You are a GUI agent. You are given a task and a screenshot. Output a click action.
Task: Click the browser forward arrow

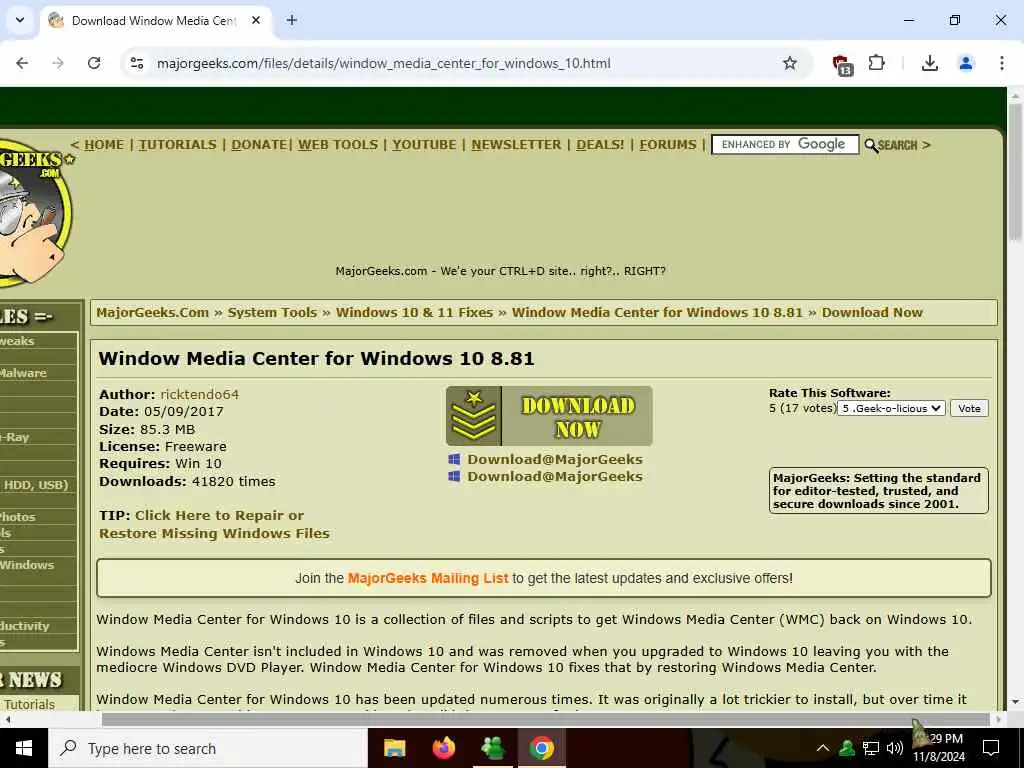[x=58, y=63]
